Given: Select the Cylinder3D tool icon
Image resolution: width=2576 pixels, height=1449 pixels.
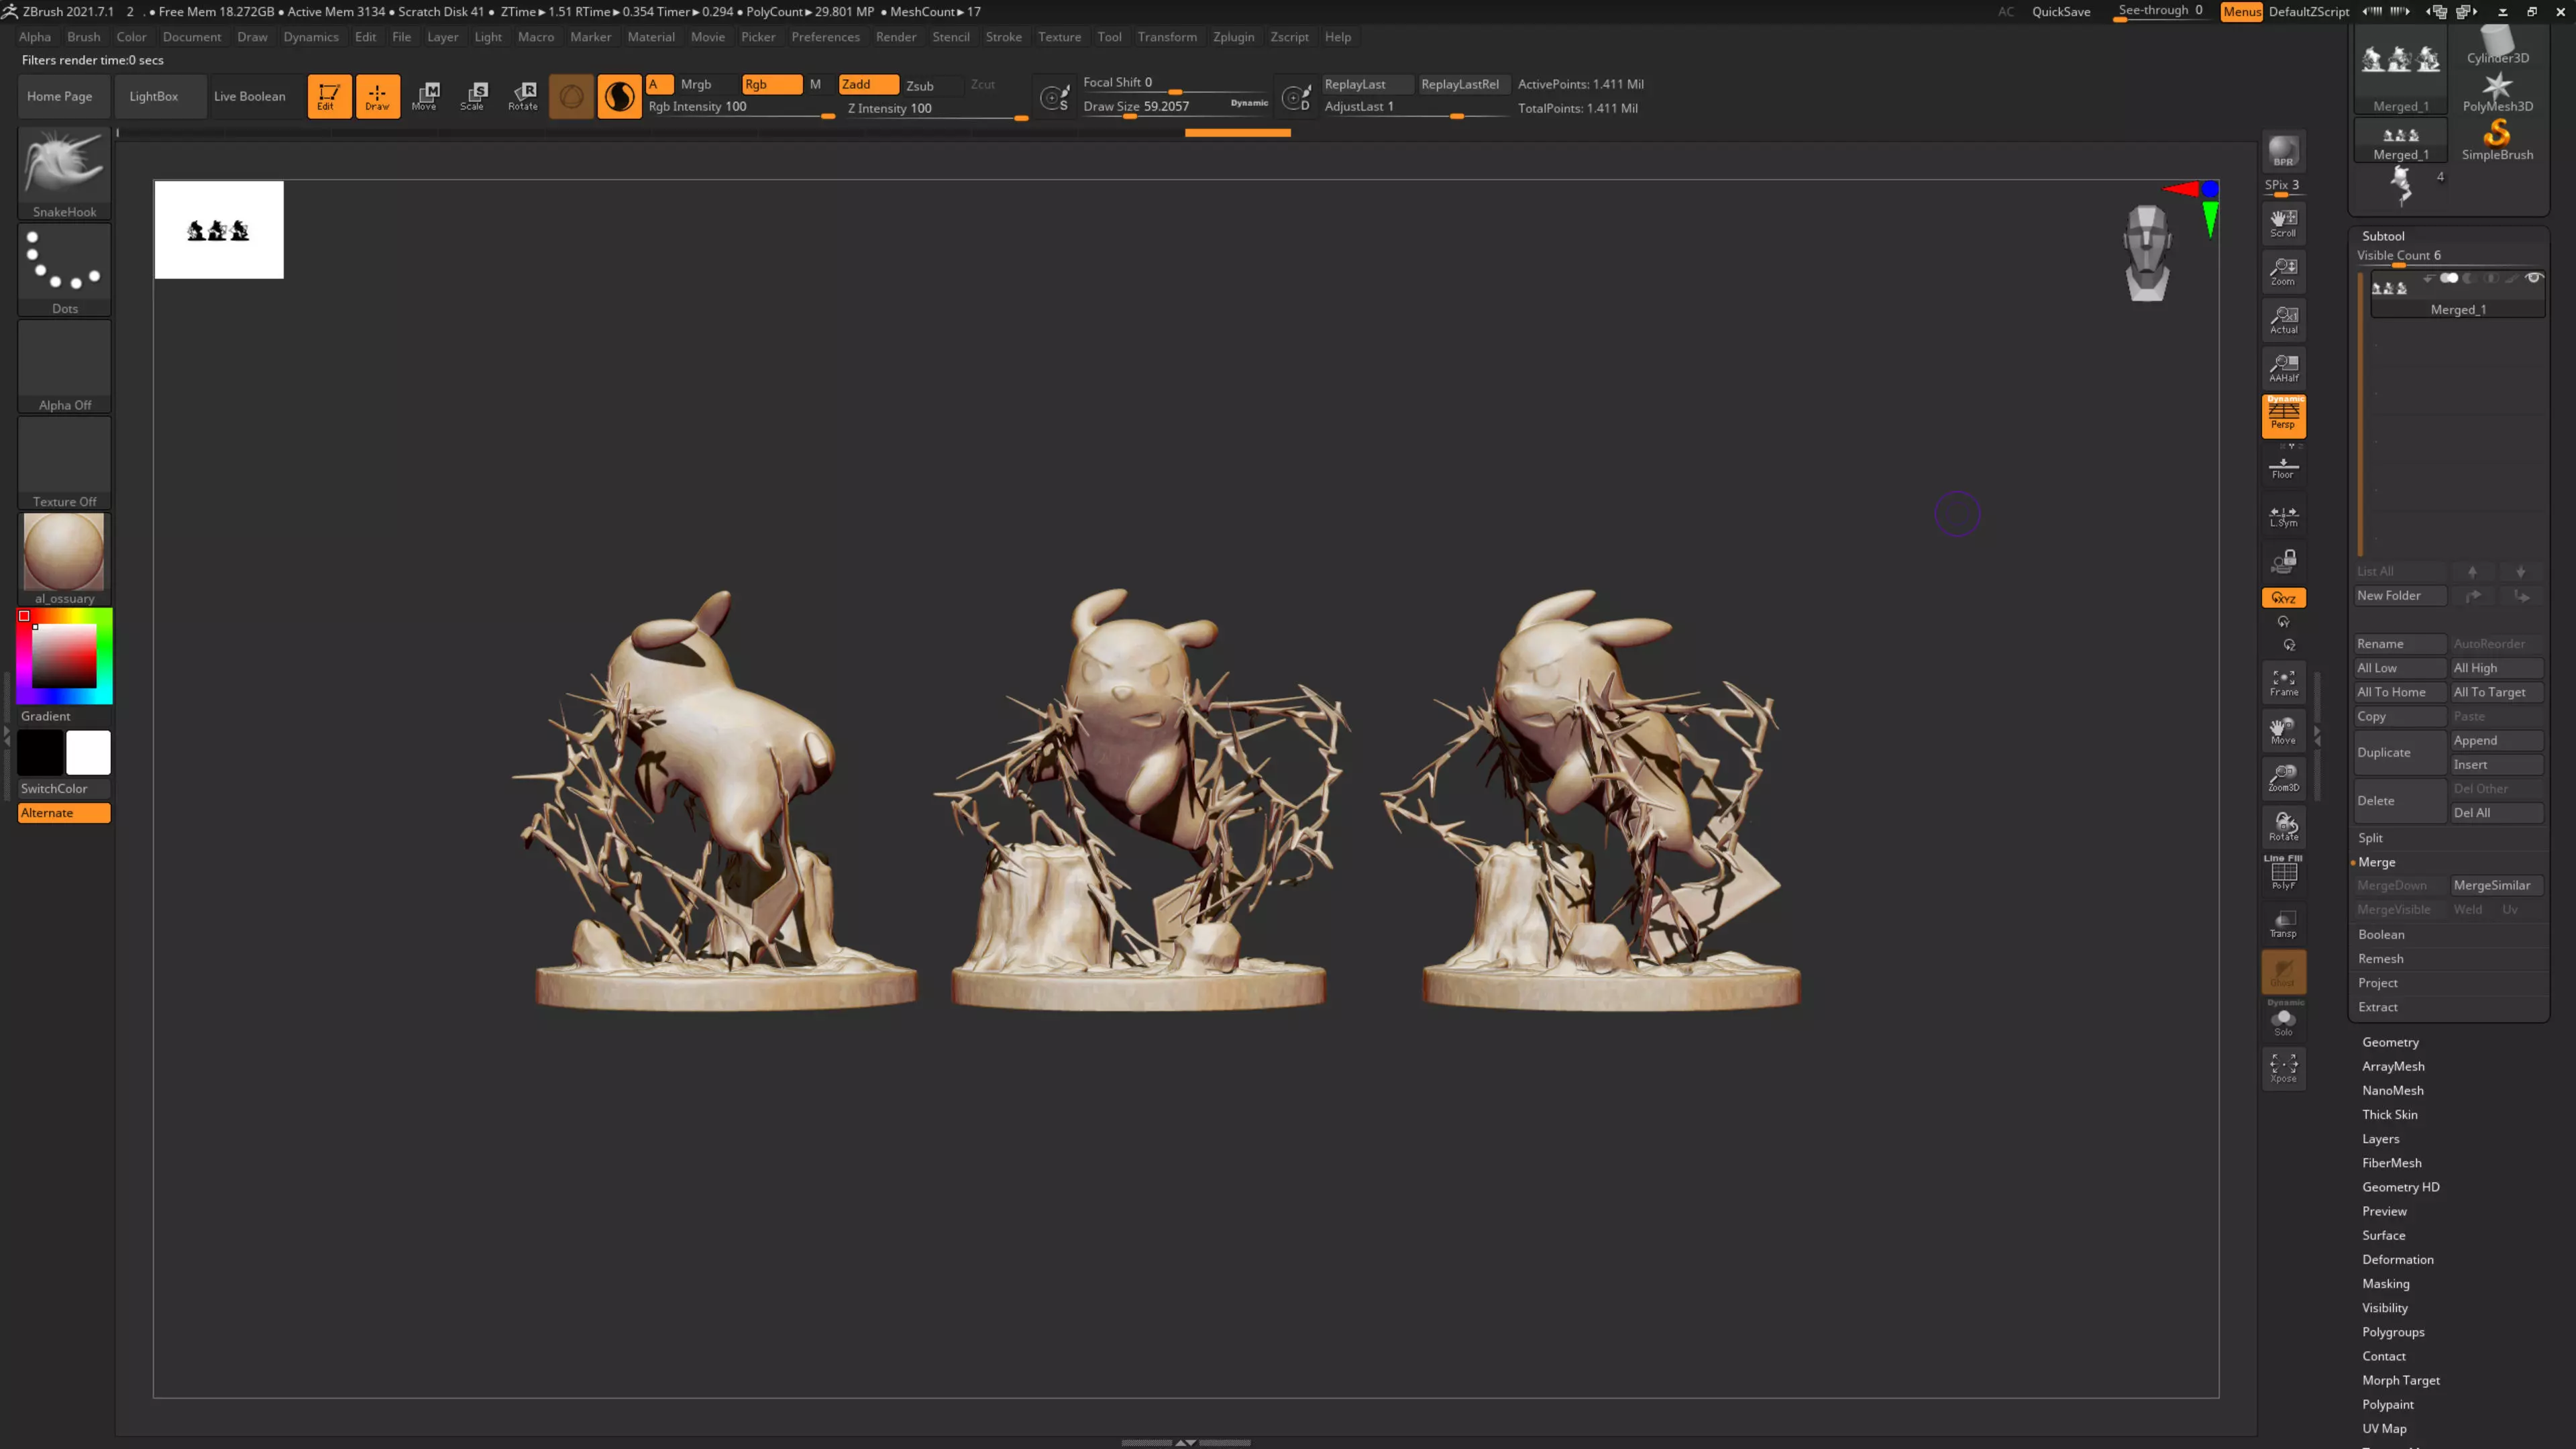Looking at the screenshot, I should (2497, 45).
